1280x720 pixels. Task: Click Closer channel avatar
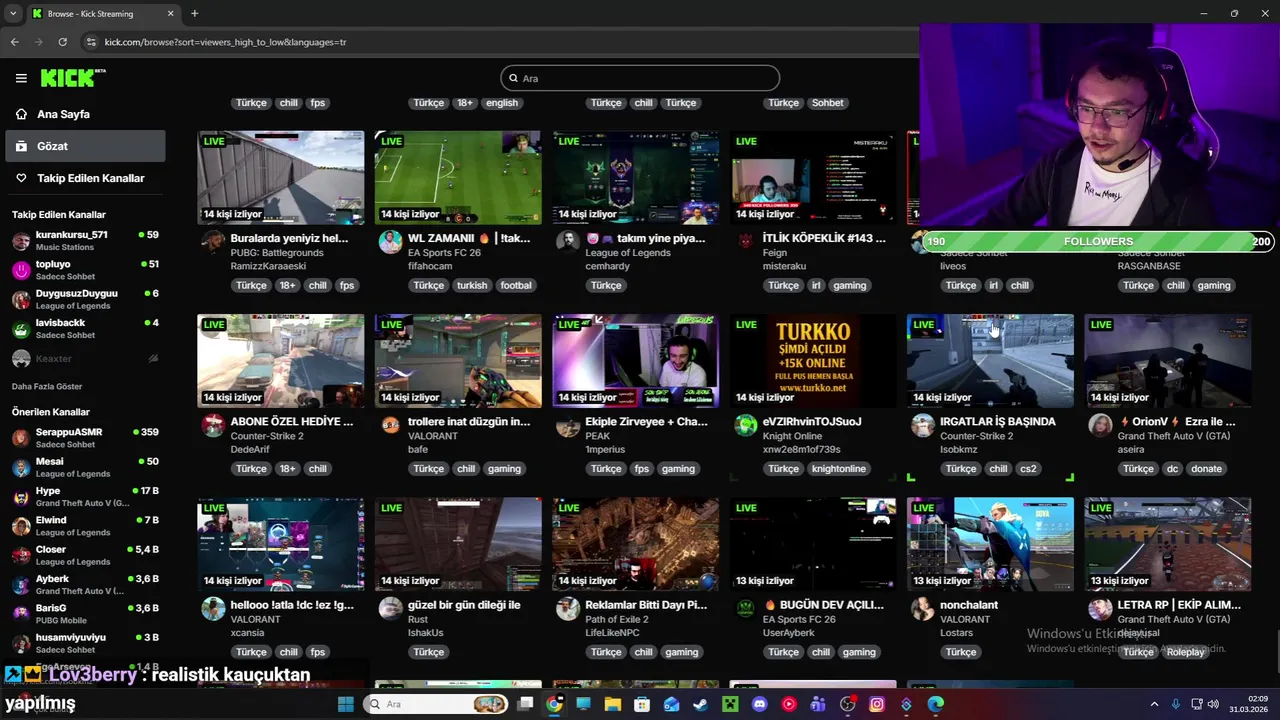point(21,555)
